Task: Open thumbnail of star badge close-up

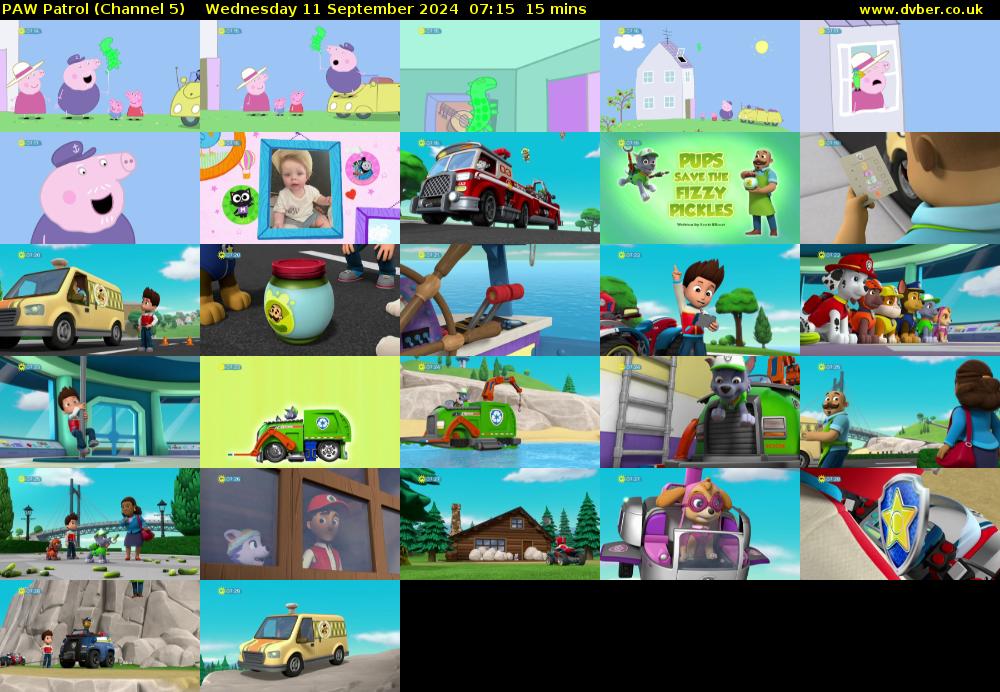Action: coord(900,524)
